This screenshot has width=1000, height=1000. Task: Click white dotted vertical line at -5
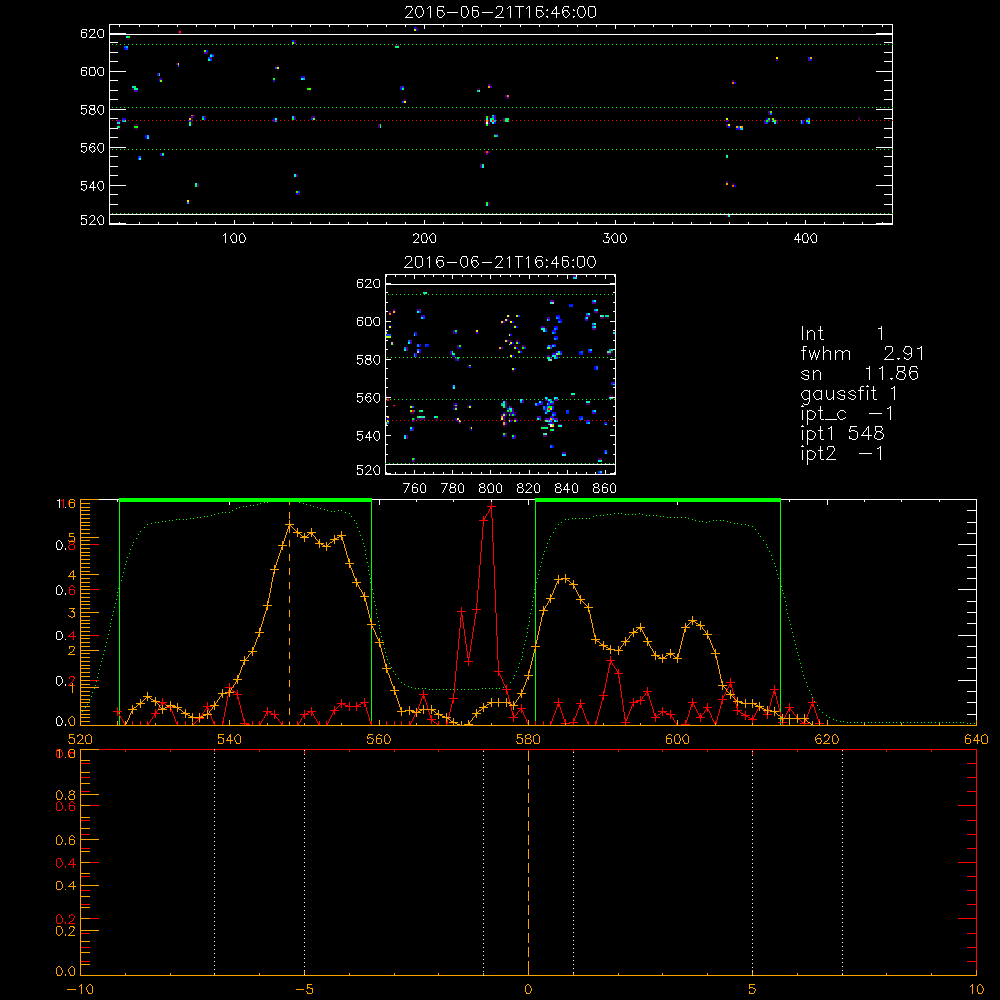point(304,862)
